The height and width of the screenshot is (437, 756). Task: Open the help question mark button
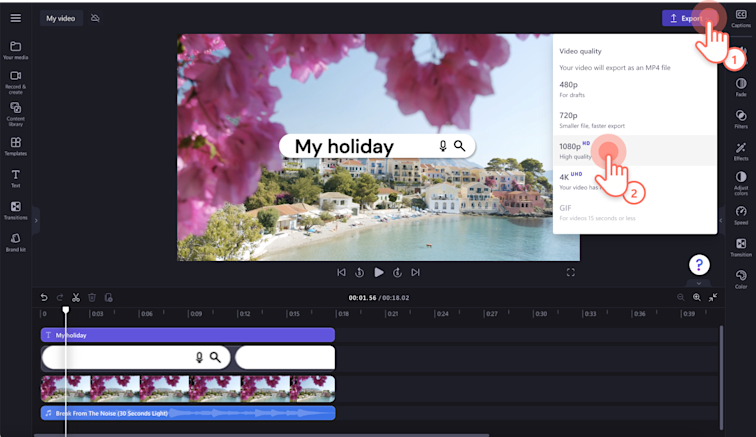coord(699,264)
